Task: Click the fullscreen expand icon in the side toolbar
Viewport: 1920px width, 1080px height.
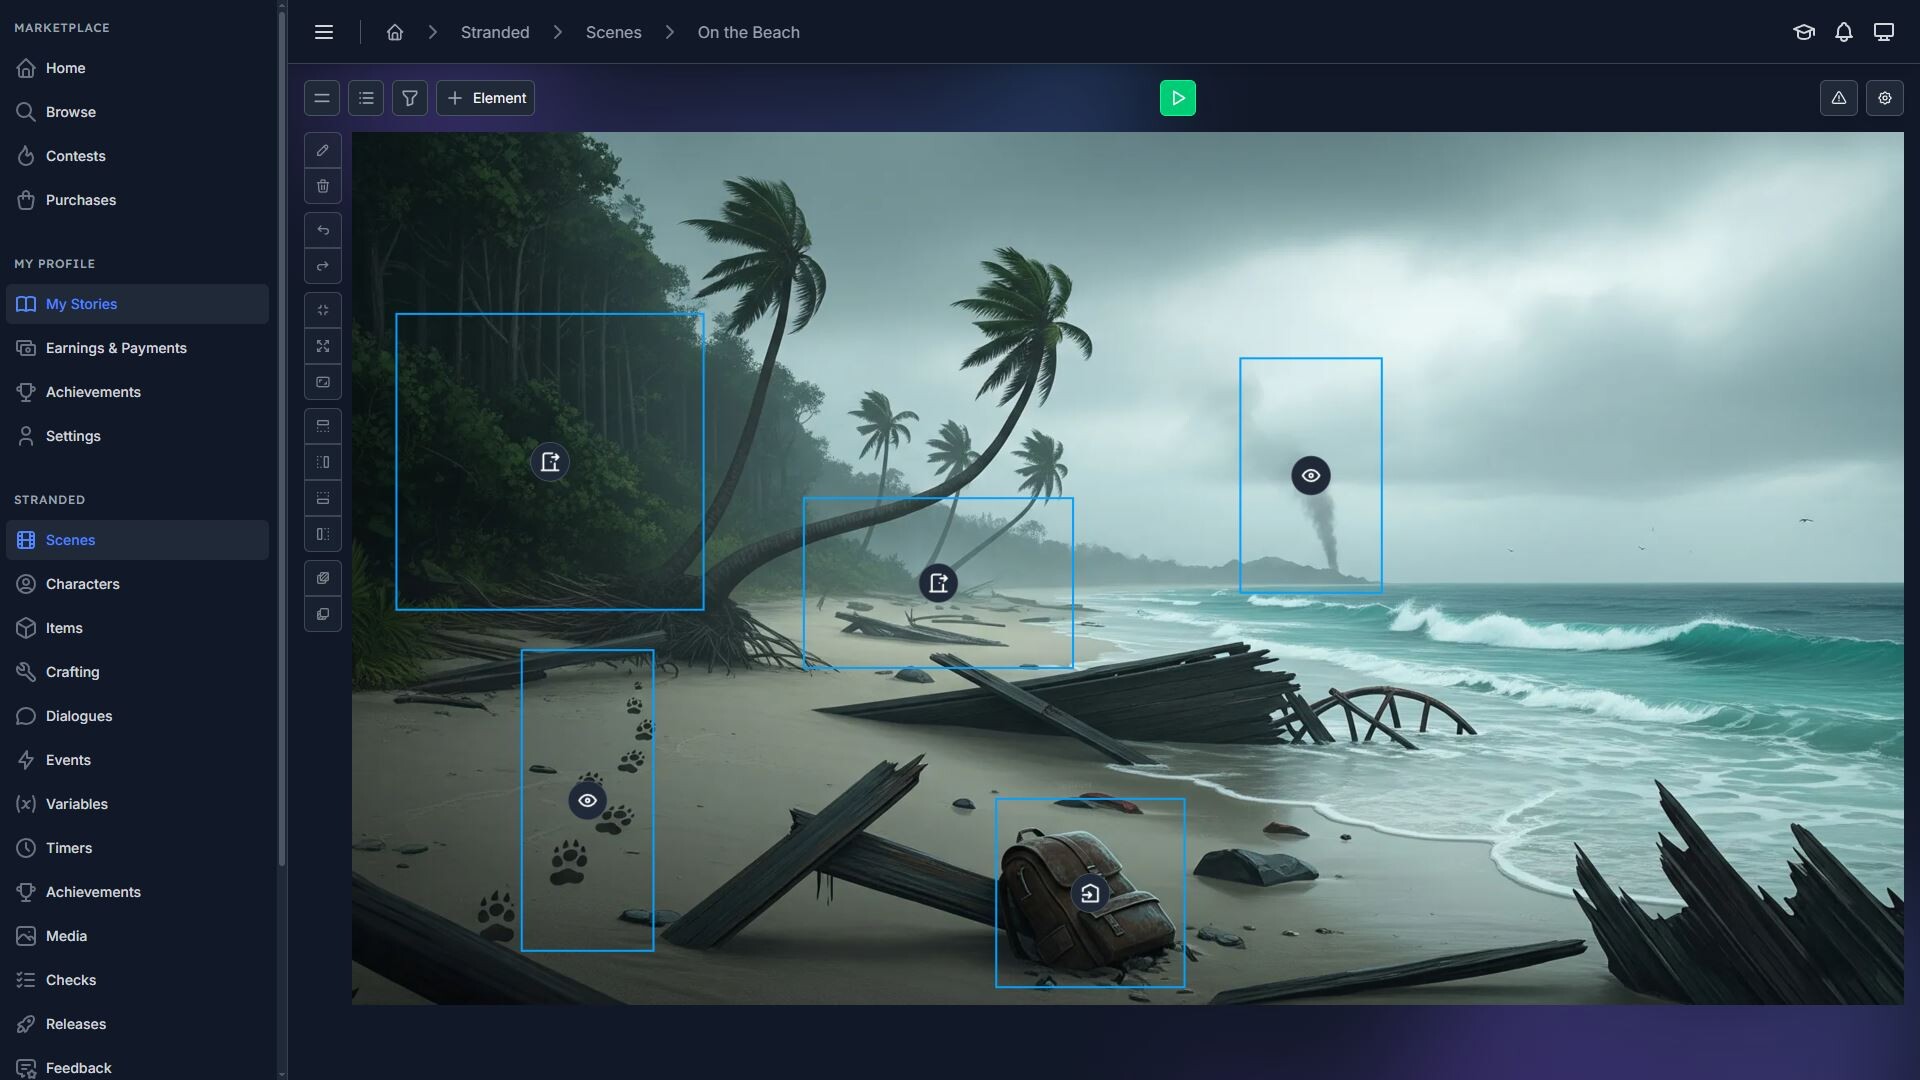Action: 322,346
